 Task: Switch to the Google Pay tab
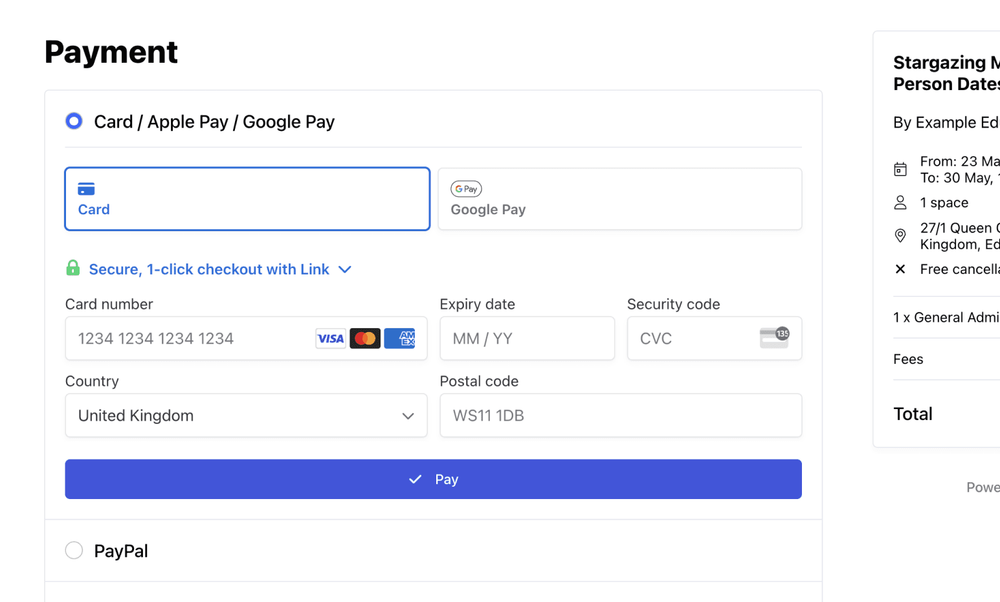click(x=620, y=199)
